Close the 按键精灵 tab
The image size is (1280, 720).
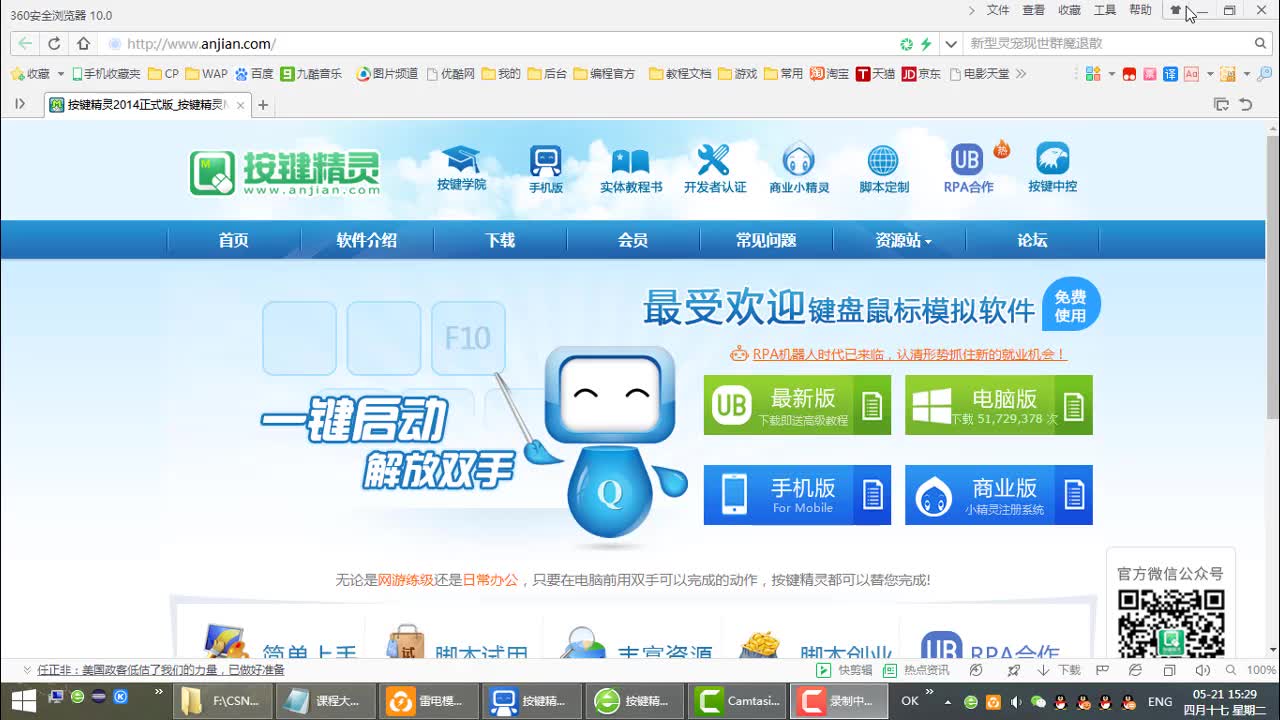240,105
